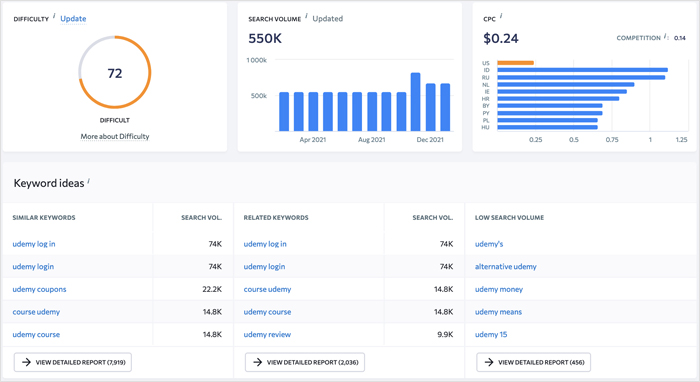The height and width of the screenshot is (382, 700).
Task: Click the info icon next to Keyword ideas
Action: click(88, 181)
